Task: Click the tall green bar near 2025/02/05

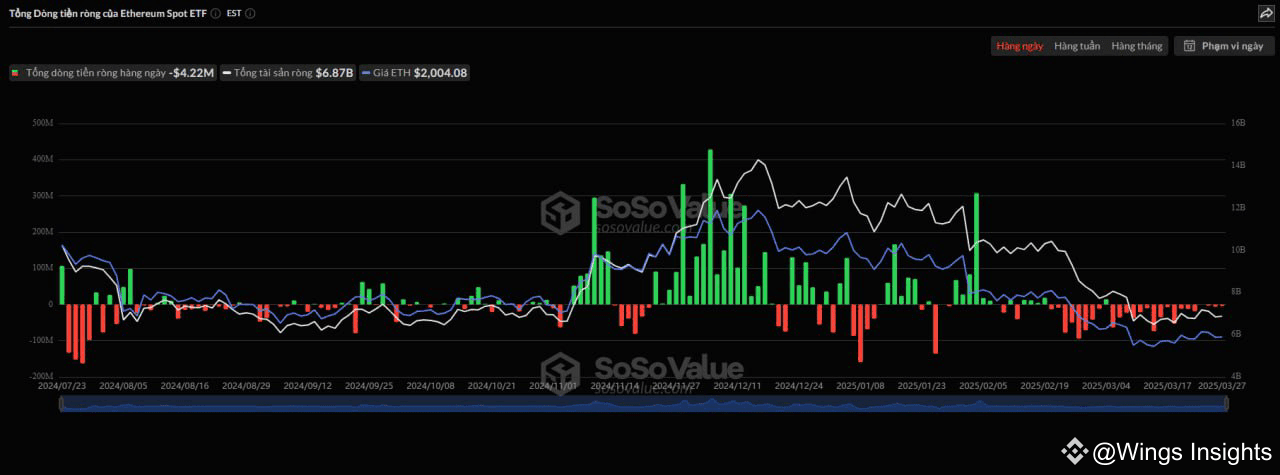Action: [x=976, y=249]
